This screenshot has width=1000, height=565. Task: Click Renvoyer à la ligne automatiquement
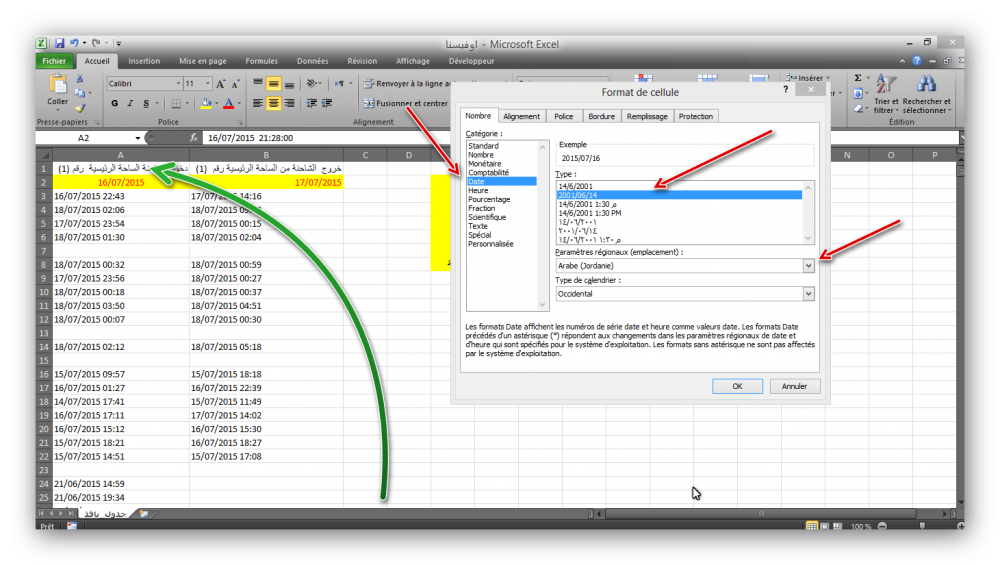click(406, 84)
